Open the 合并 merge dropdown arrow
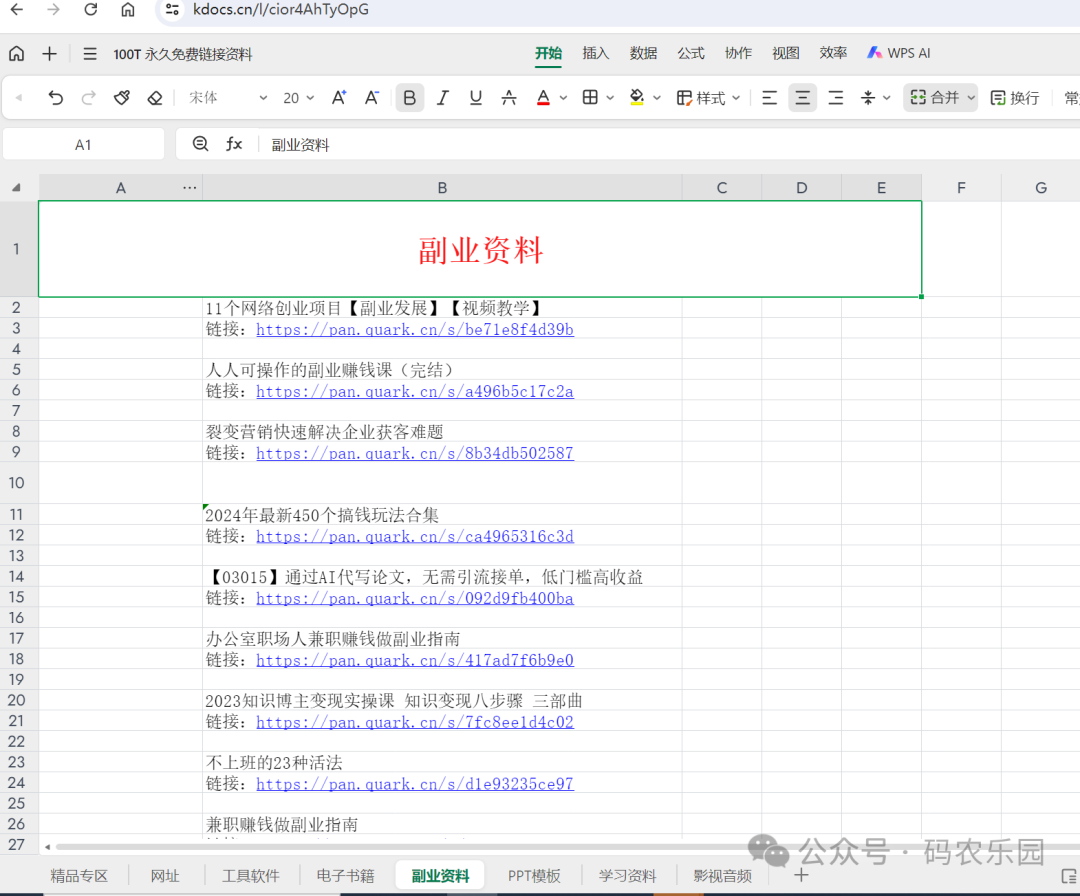This screenshot has width=1080, height=896. click(971, 98)
